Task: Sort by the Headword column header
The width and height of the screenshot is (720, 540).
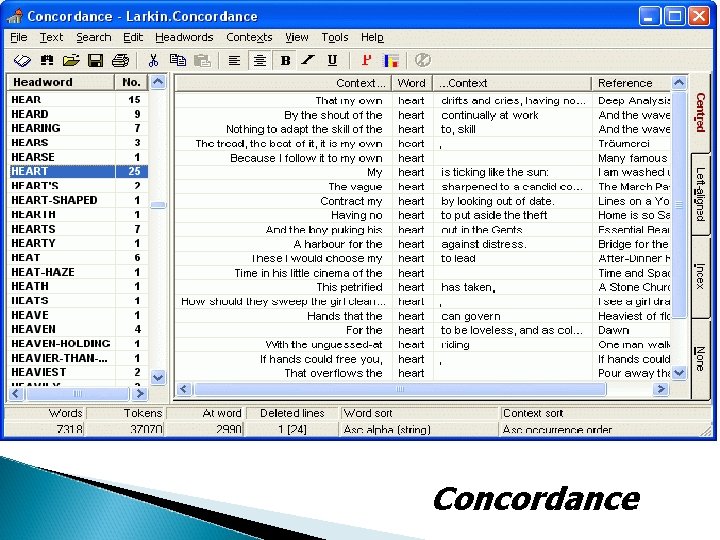Action: click(60, 82)
